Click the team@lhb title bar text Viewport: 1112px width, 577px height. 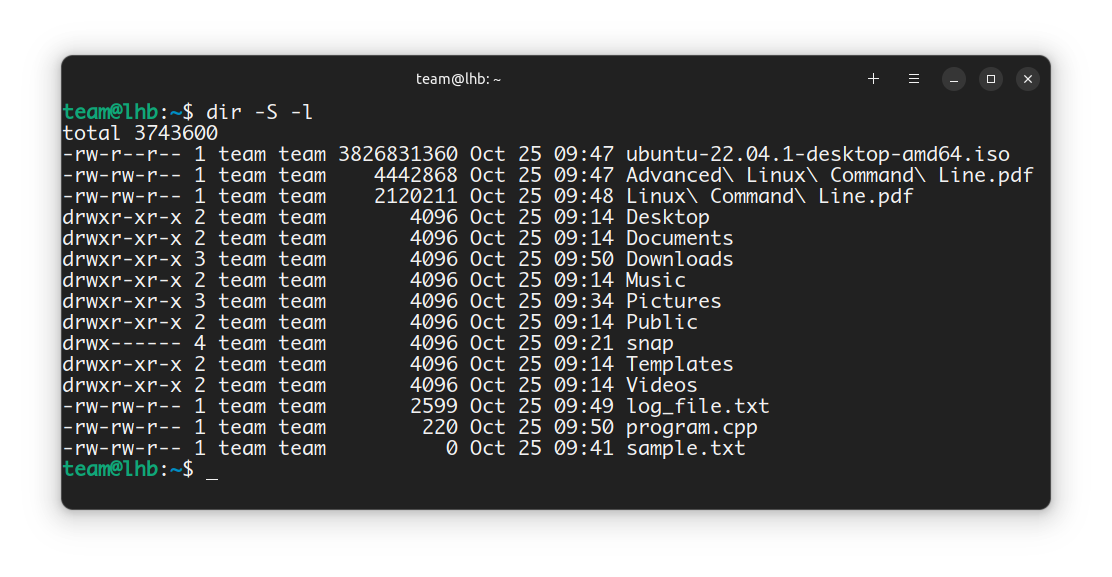[458, 79]
